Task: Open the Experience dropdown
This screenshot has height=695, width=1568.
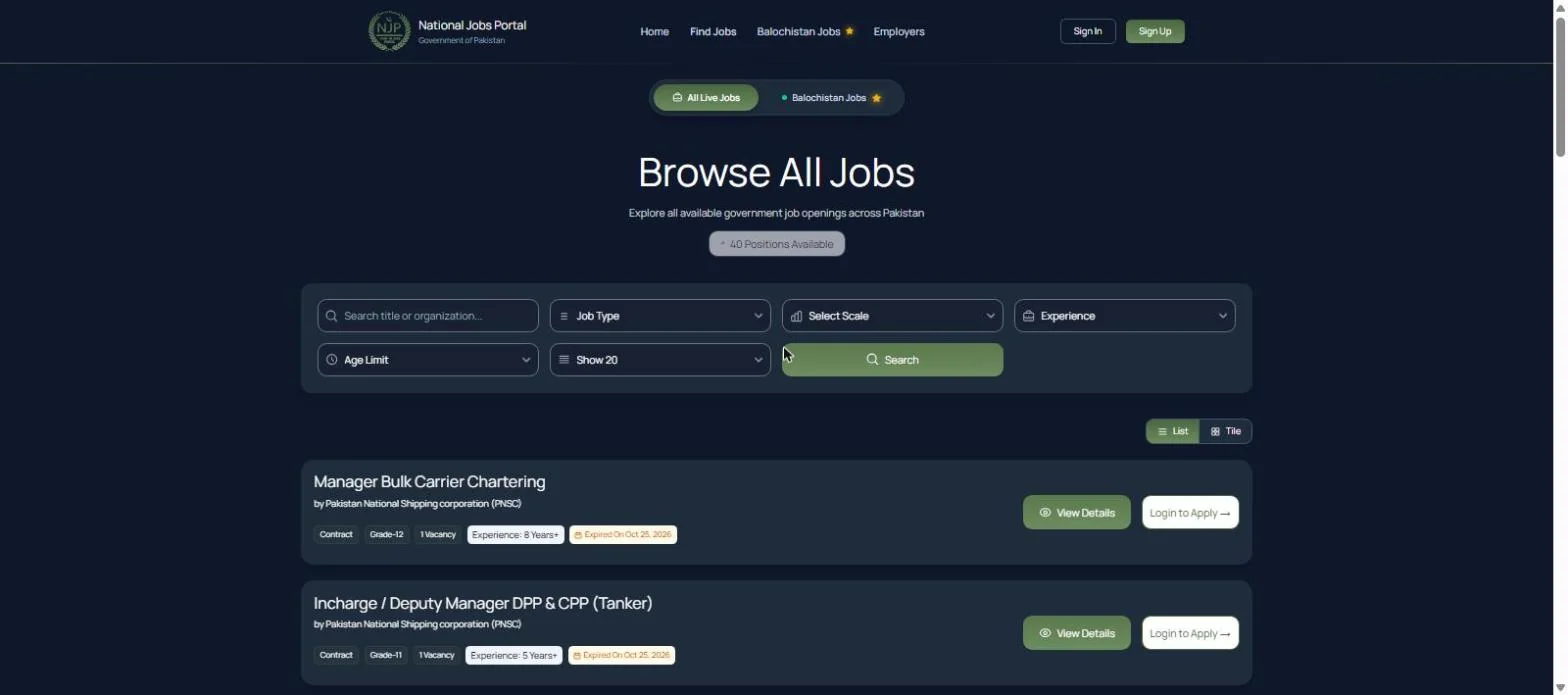Action: (1124, 316)
